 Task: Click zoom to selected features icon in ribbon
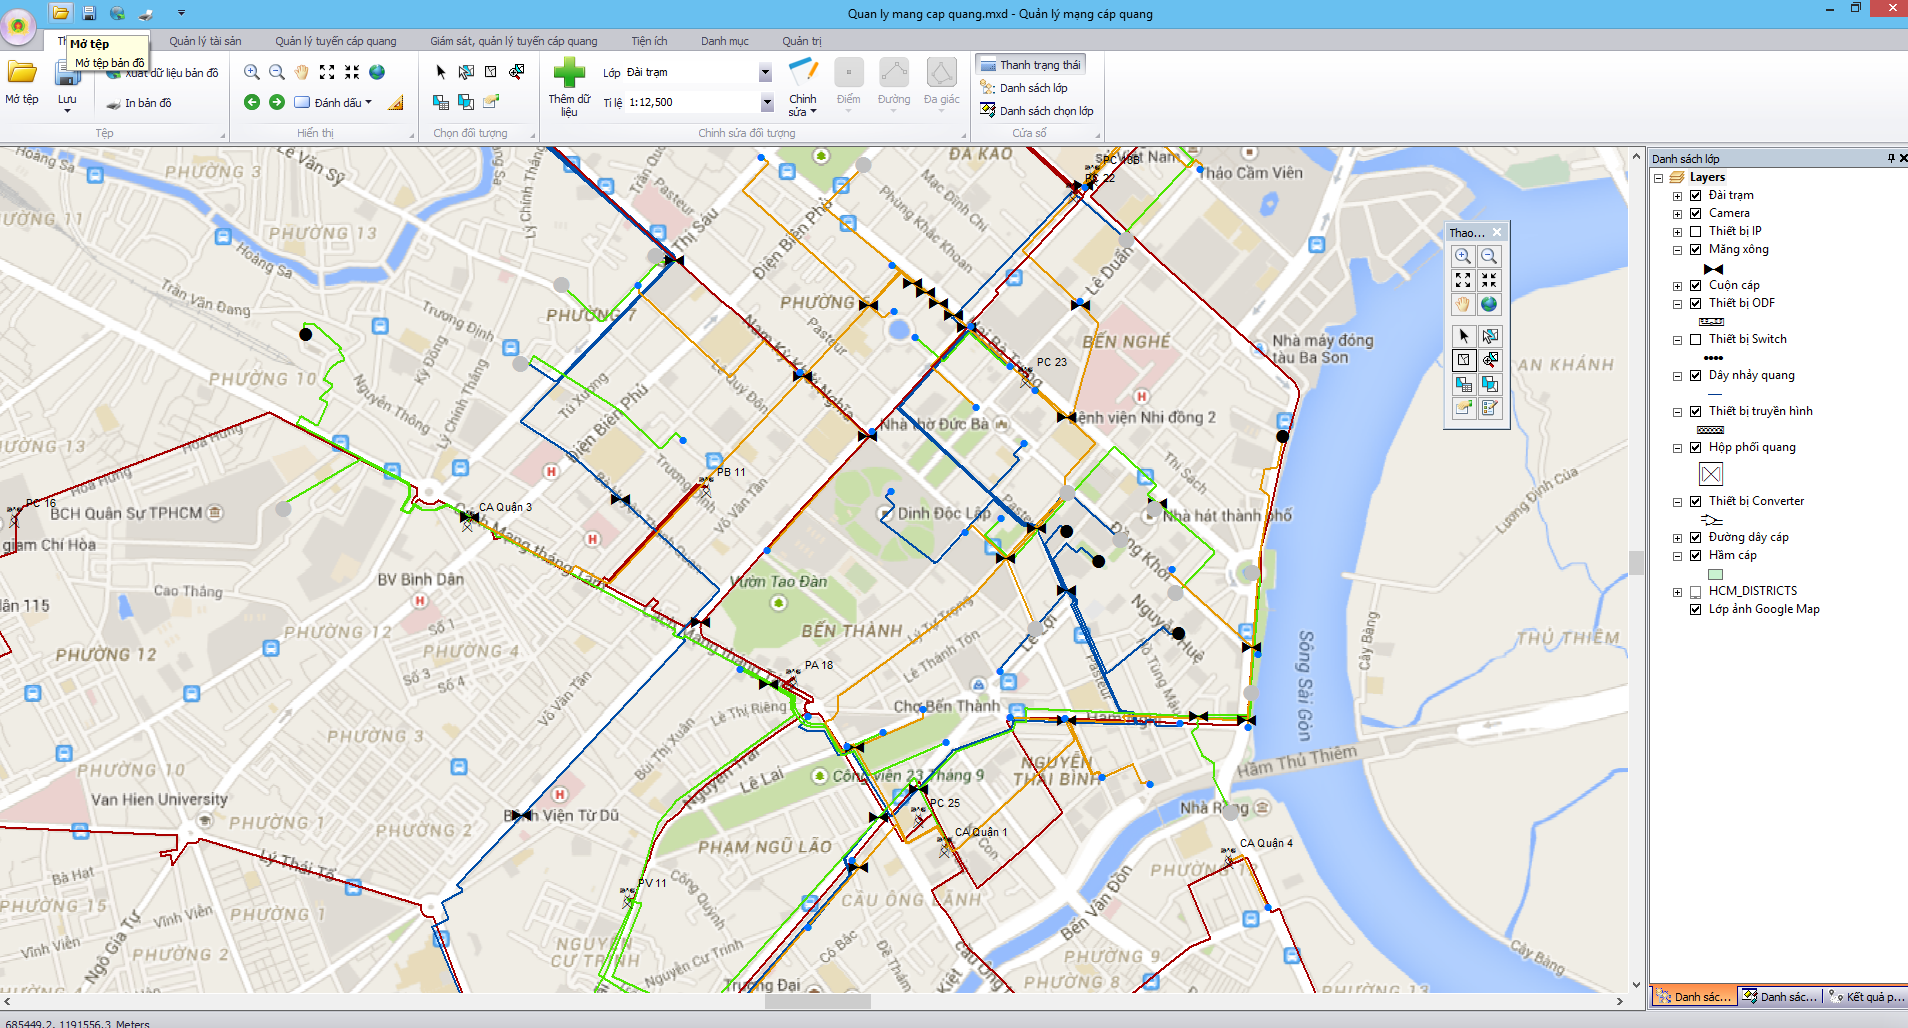coord(516,72)
